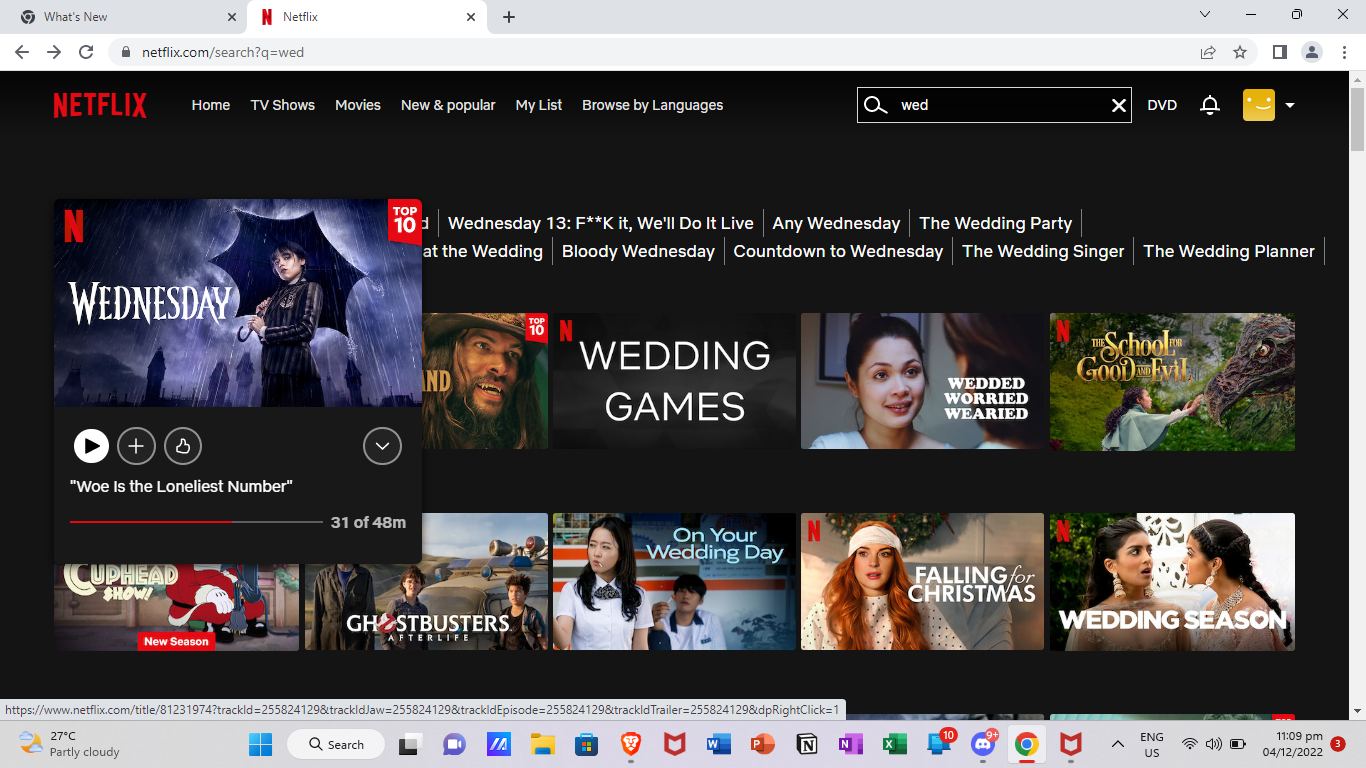
Task: Open Excel from the taskbar
Action: [x=894, y=744]
